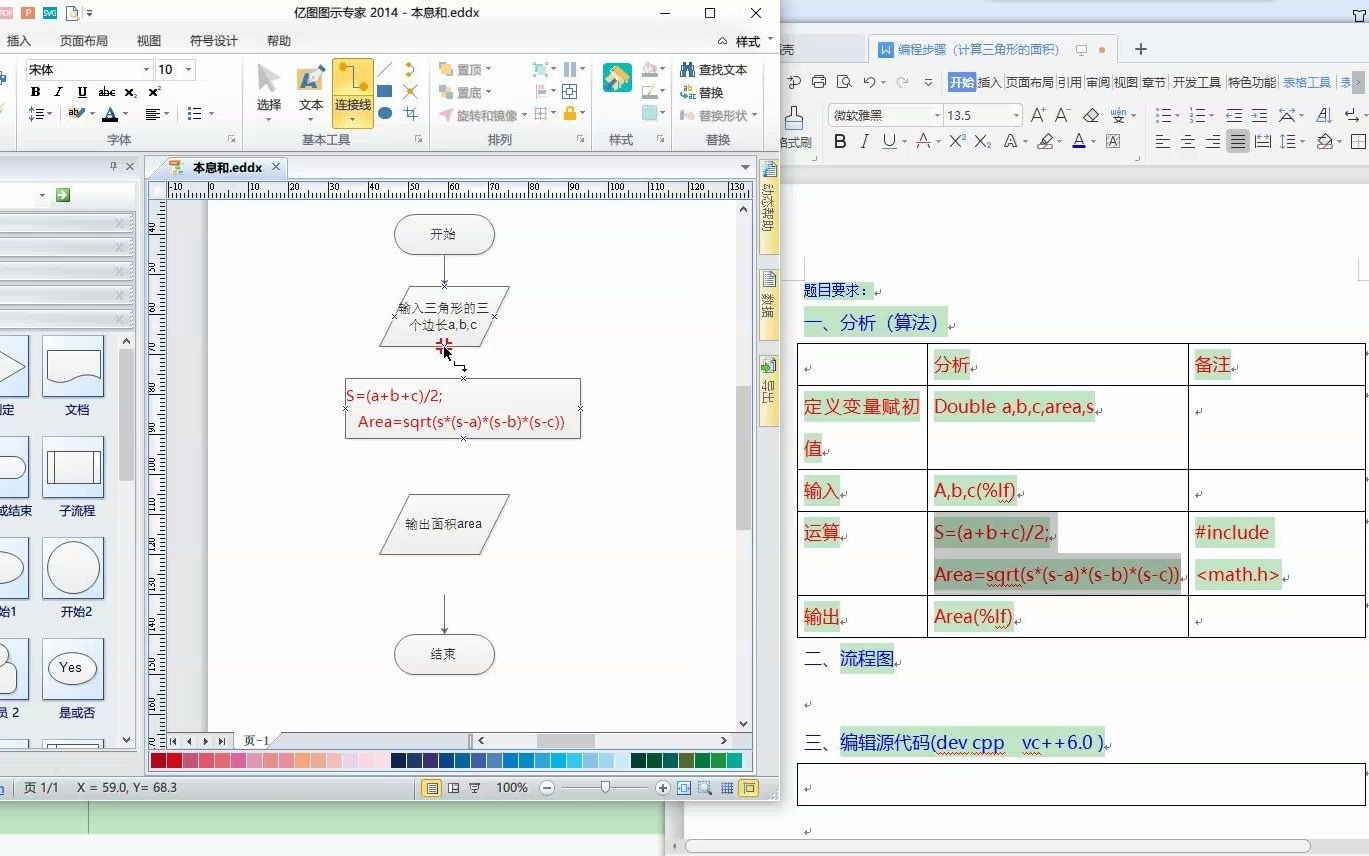Toggle strikethrough abc in Edraw

106,92
